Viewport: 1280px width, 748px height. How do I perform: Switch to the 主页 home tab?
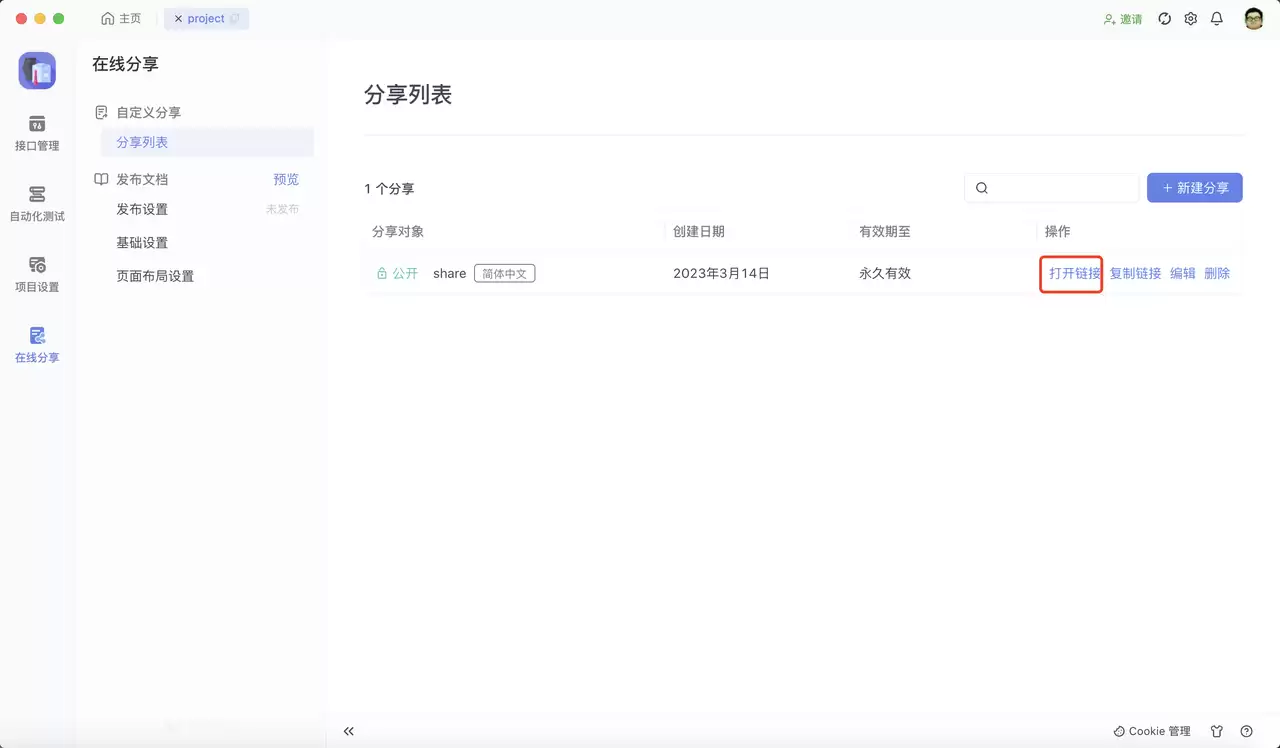coord(122,19)
